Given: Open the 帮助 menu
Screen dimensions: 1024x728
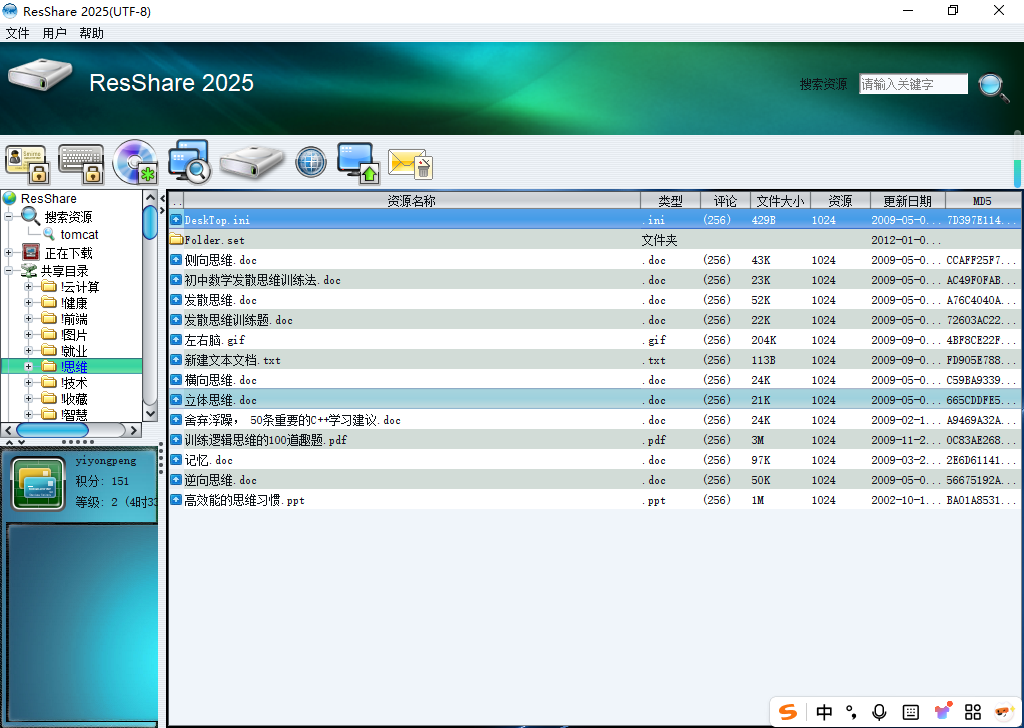Looking at the screenshot, I should (x=89, y=32).
